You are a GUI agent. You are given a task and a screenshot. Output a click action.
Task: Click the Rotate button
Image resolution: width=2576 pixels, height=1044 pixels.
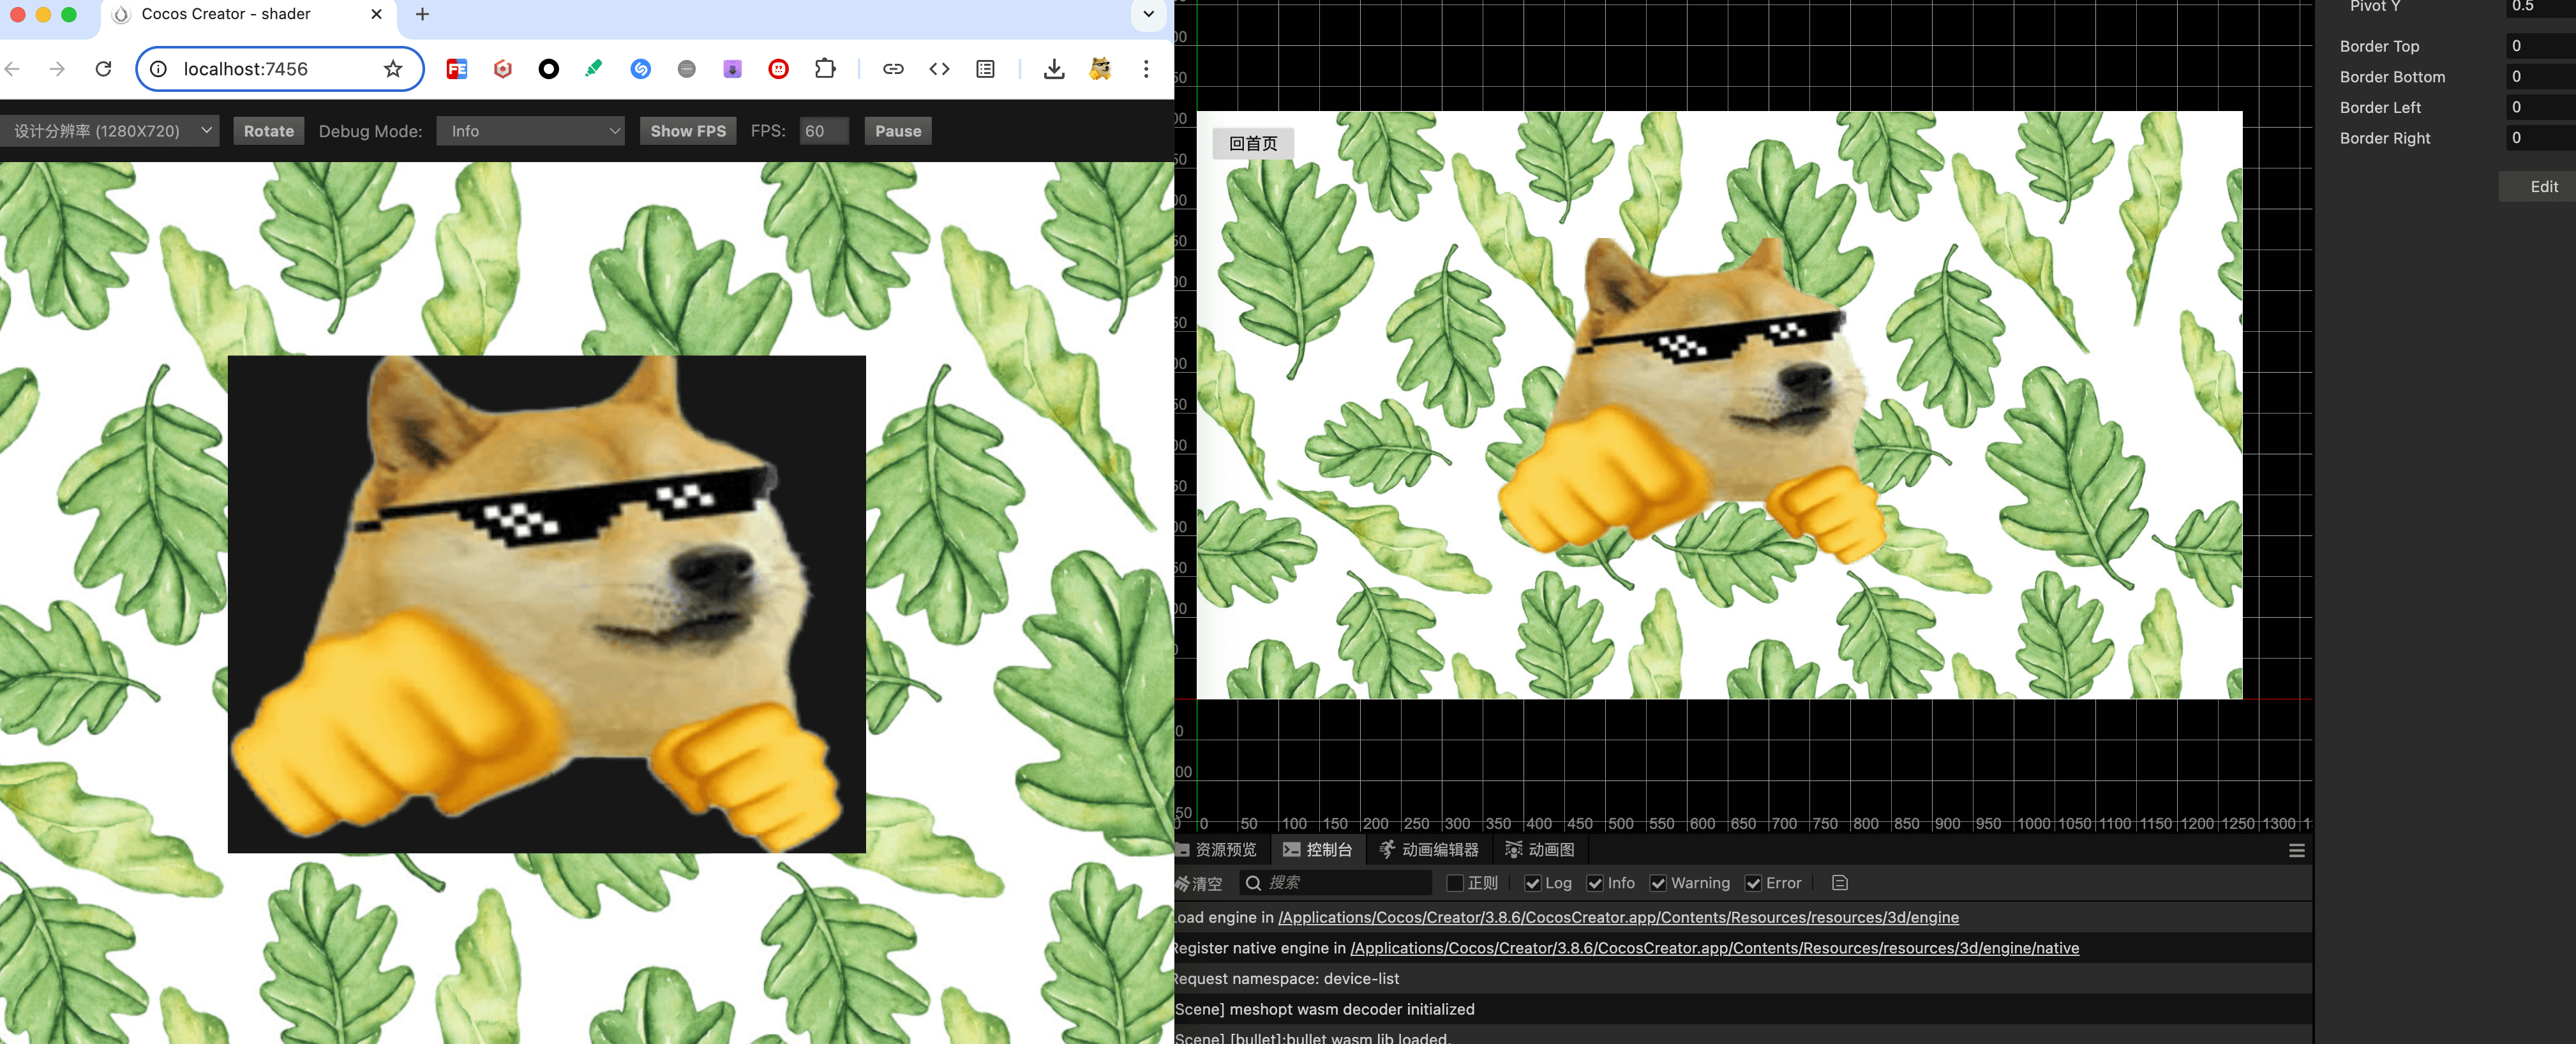[x=268, y=131]
